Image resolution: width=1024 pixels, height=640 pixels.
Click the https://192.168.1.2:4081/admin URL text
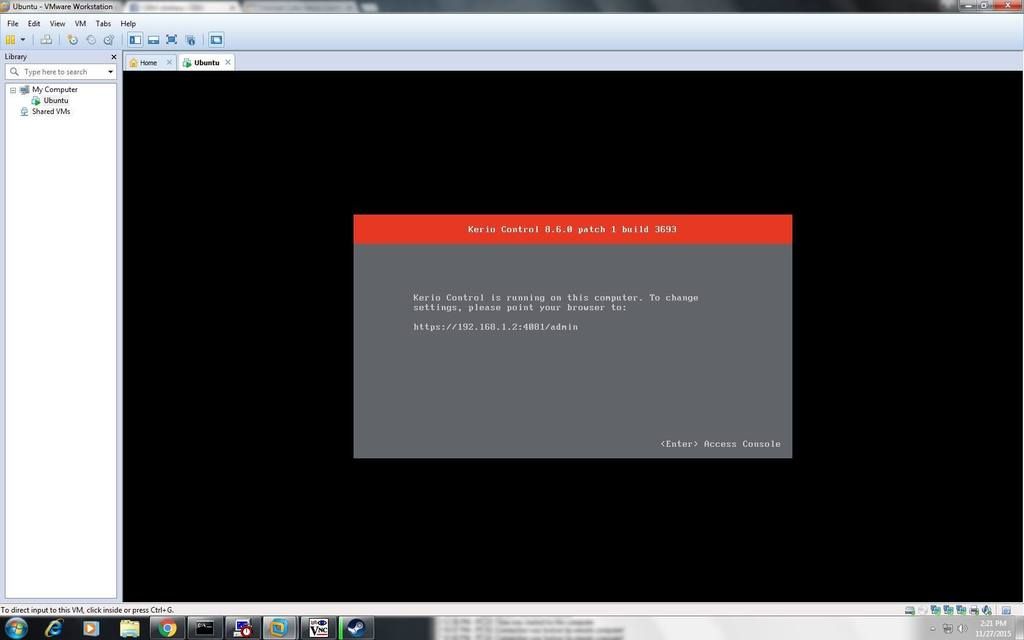click(x=496, y=327)
